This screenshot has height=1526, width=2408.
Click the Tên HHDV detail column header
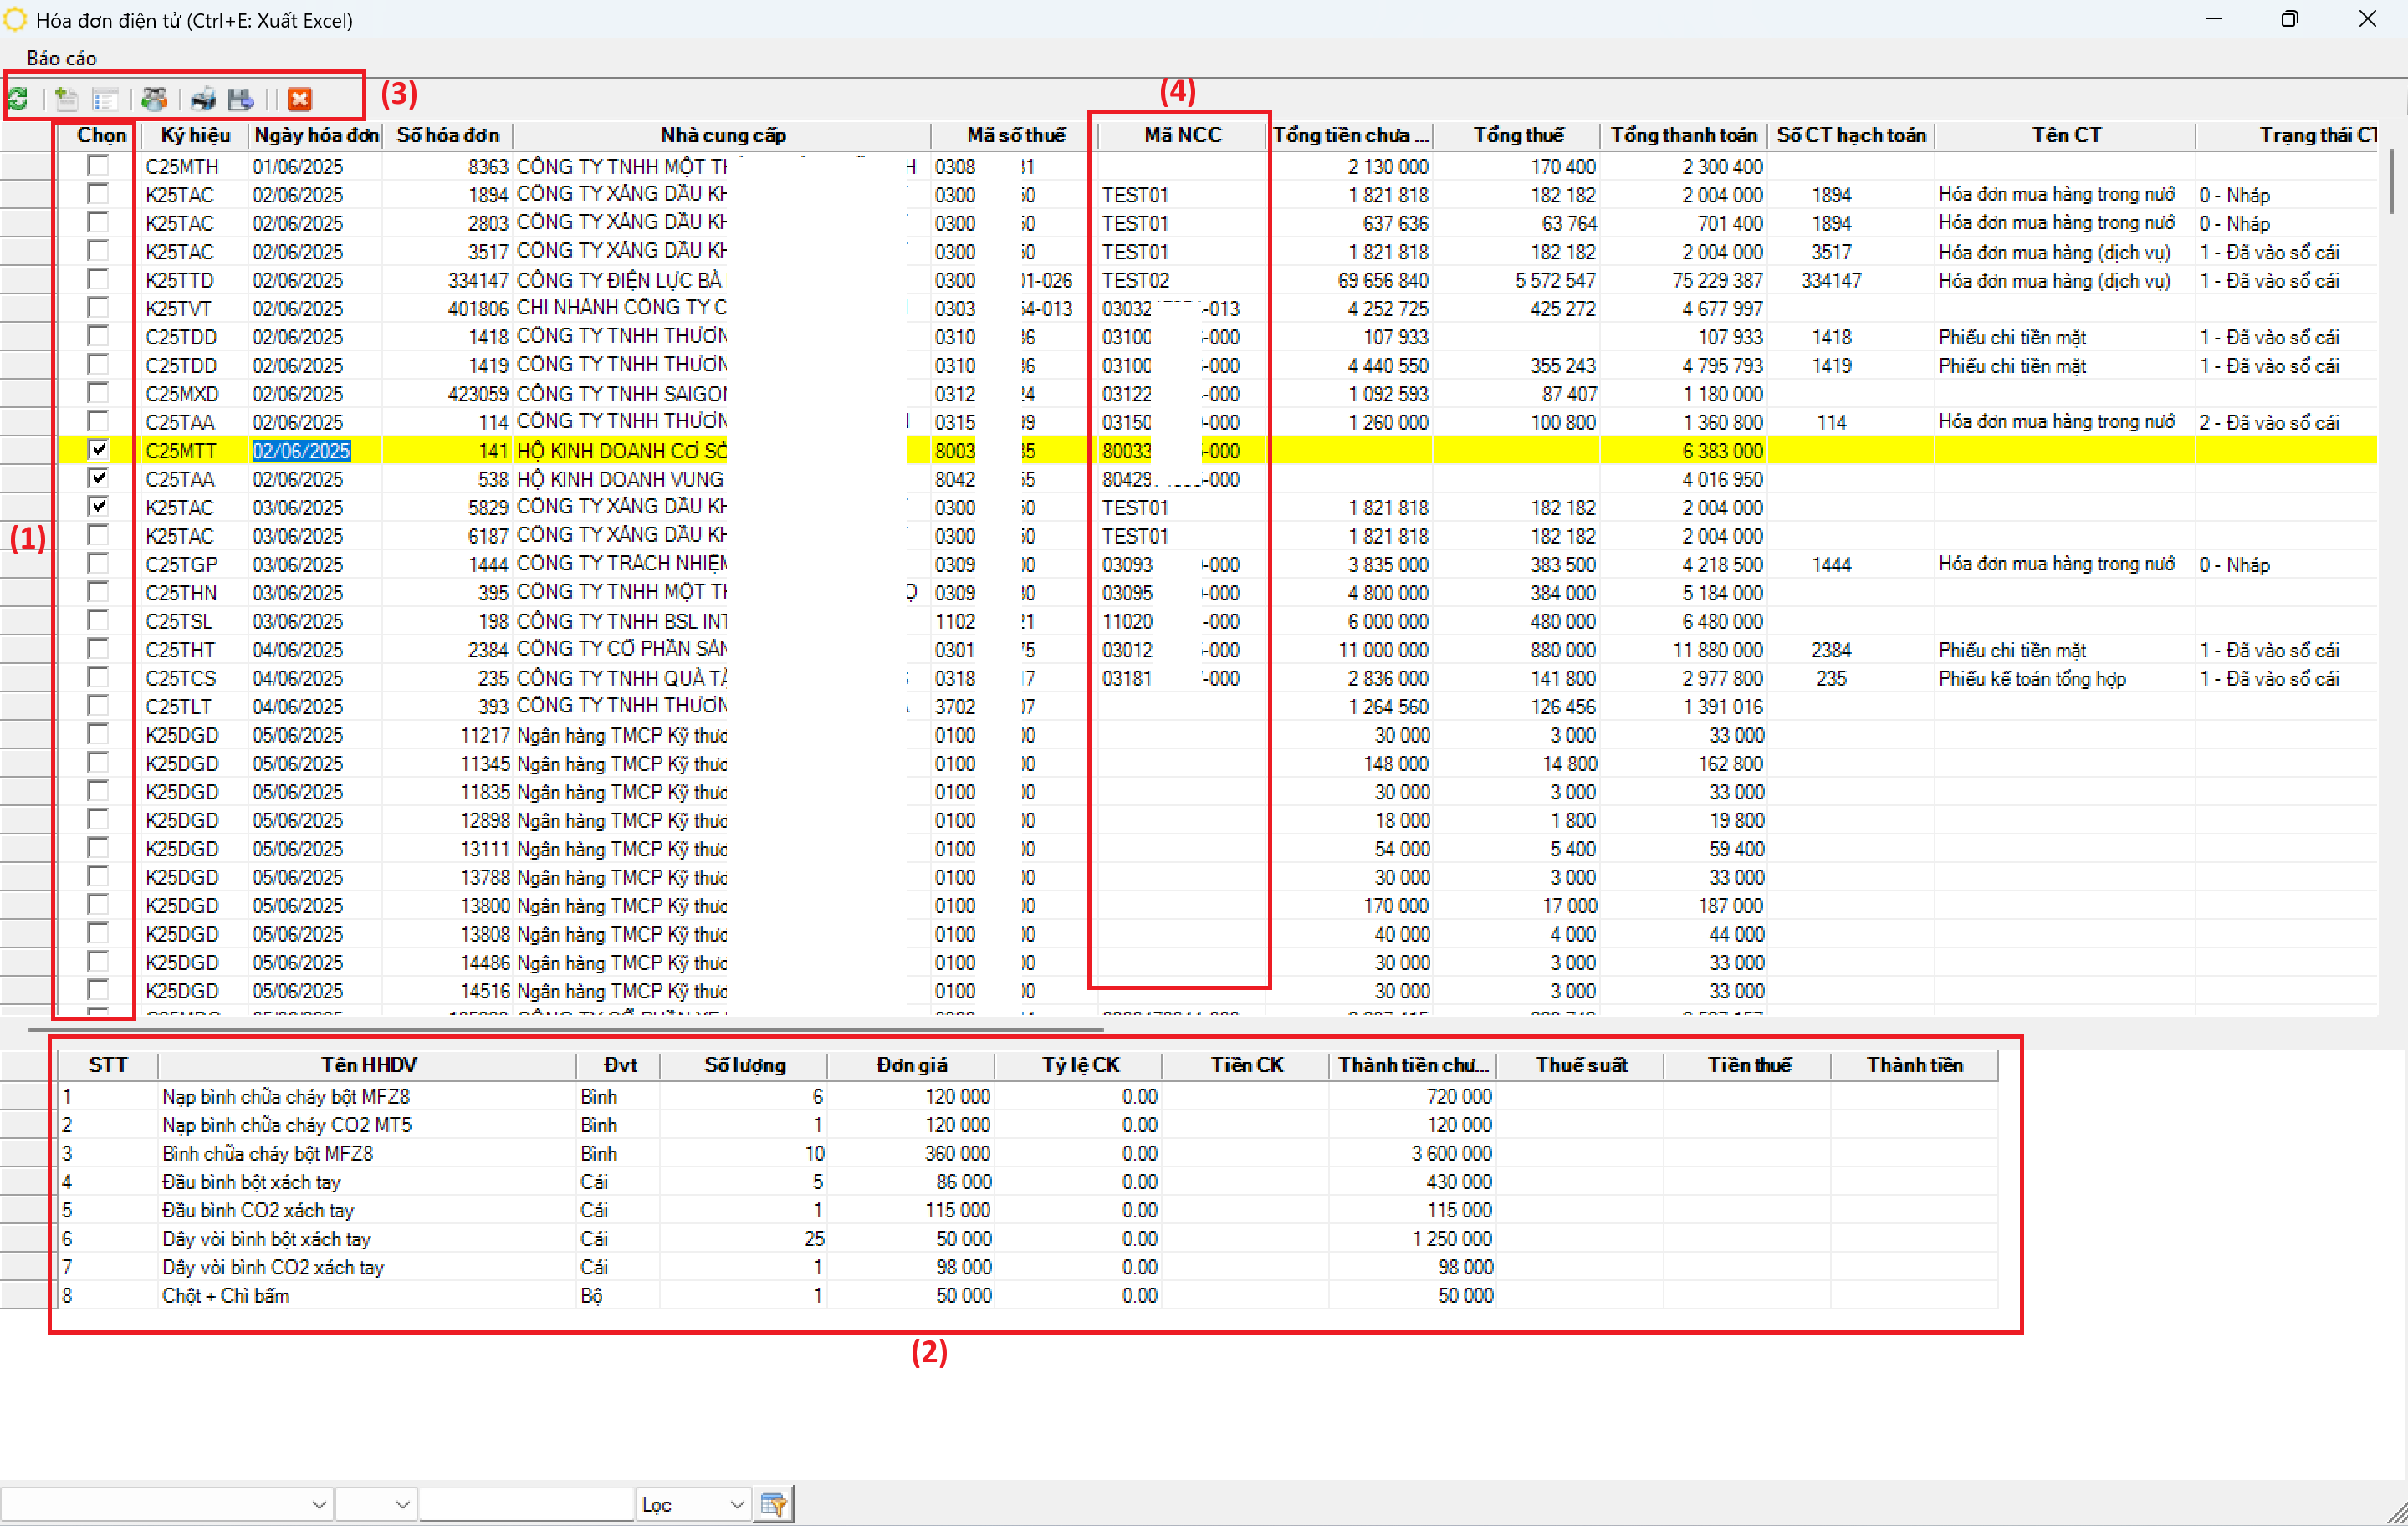368,1065
